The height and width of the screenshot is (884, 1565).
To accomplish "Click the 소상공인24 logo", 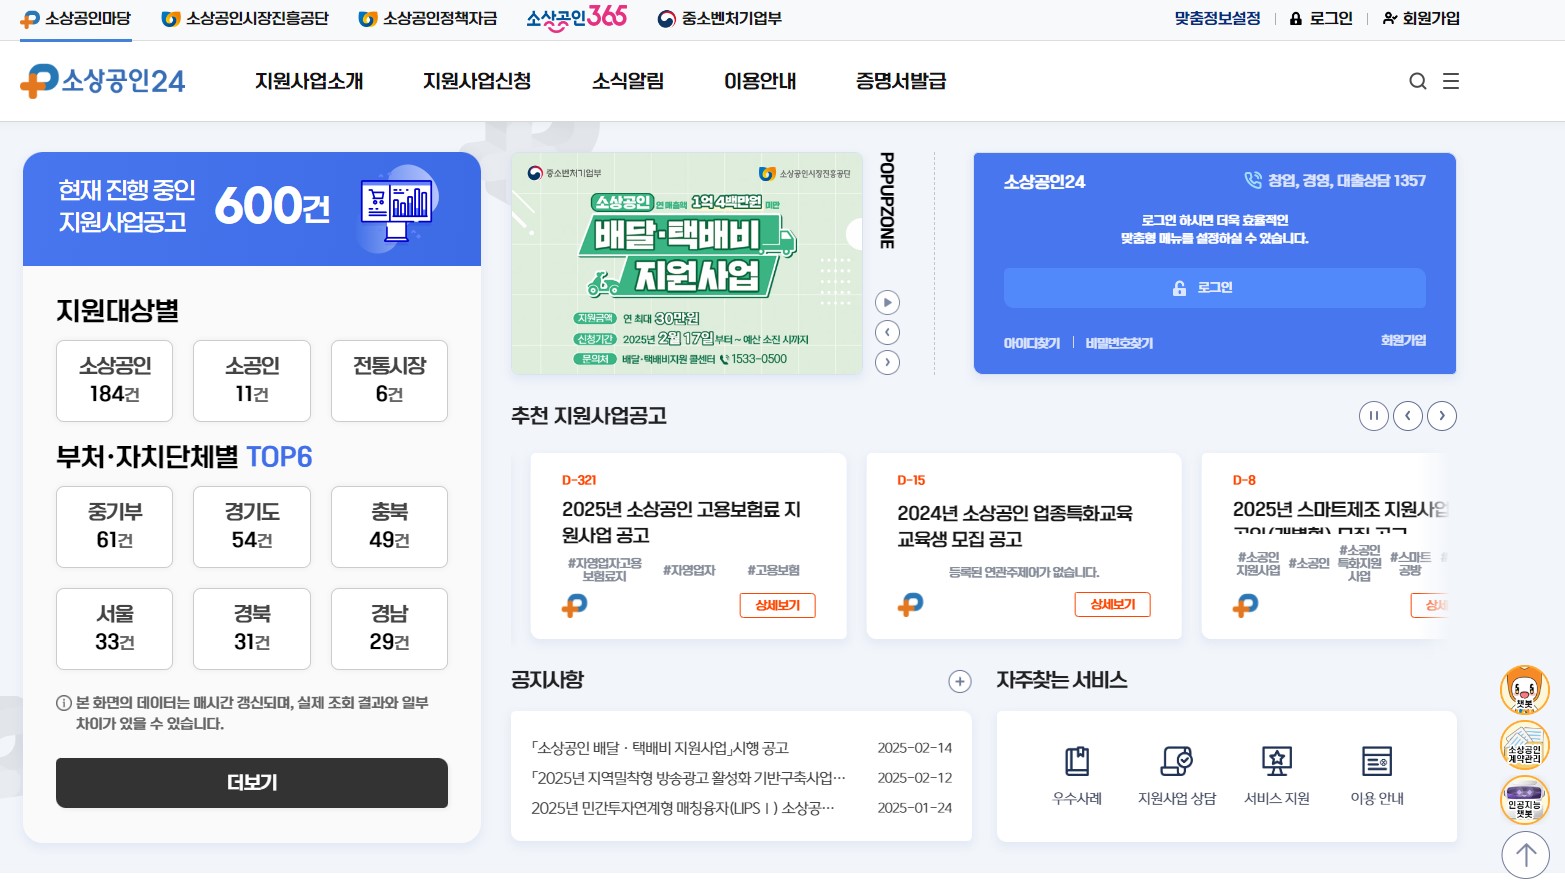I will coord(103,81).
